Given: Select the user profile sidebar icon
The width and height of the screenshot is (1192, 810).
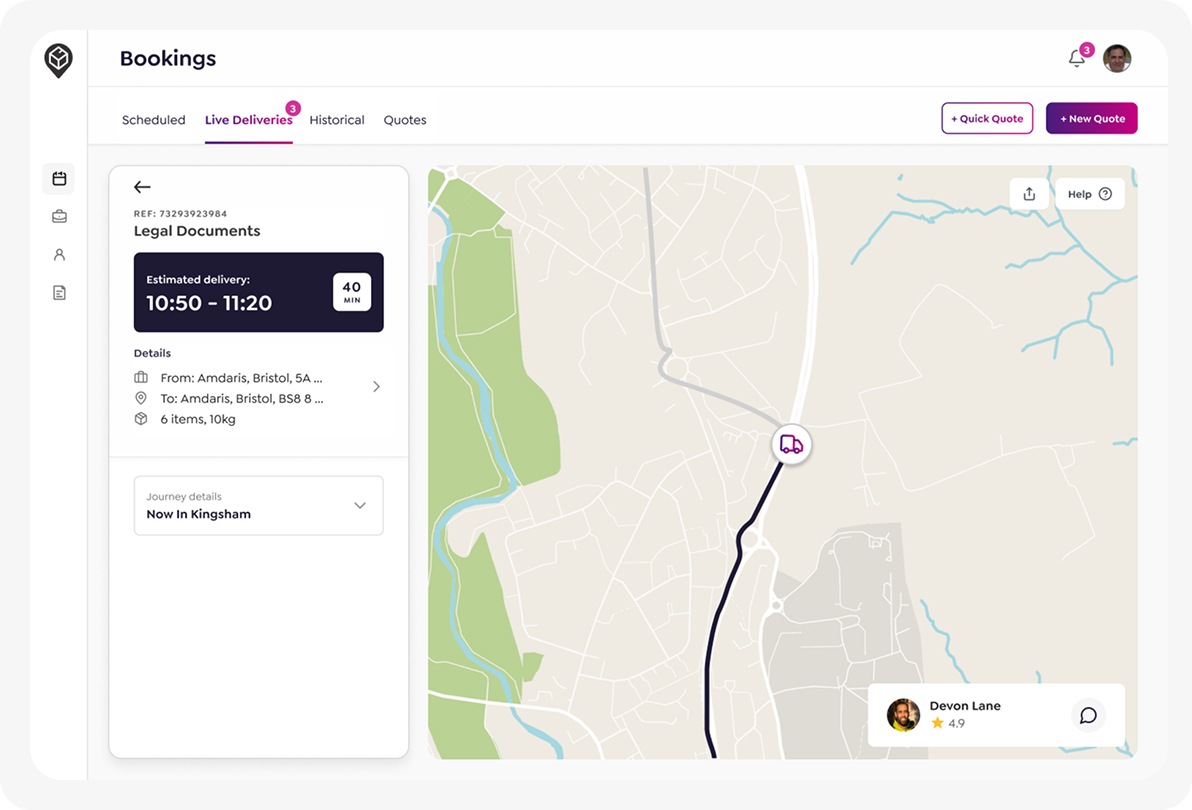Looking at the screenshot, I should (x=59, y=255).
